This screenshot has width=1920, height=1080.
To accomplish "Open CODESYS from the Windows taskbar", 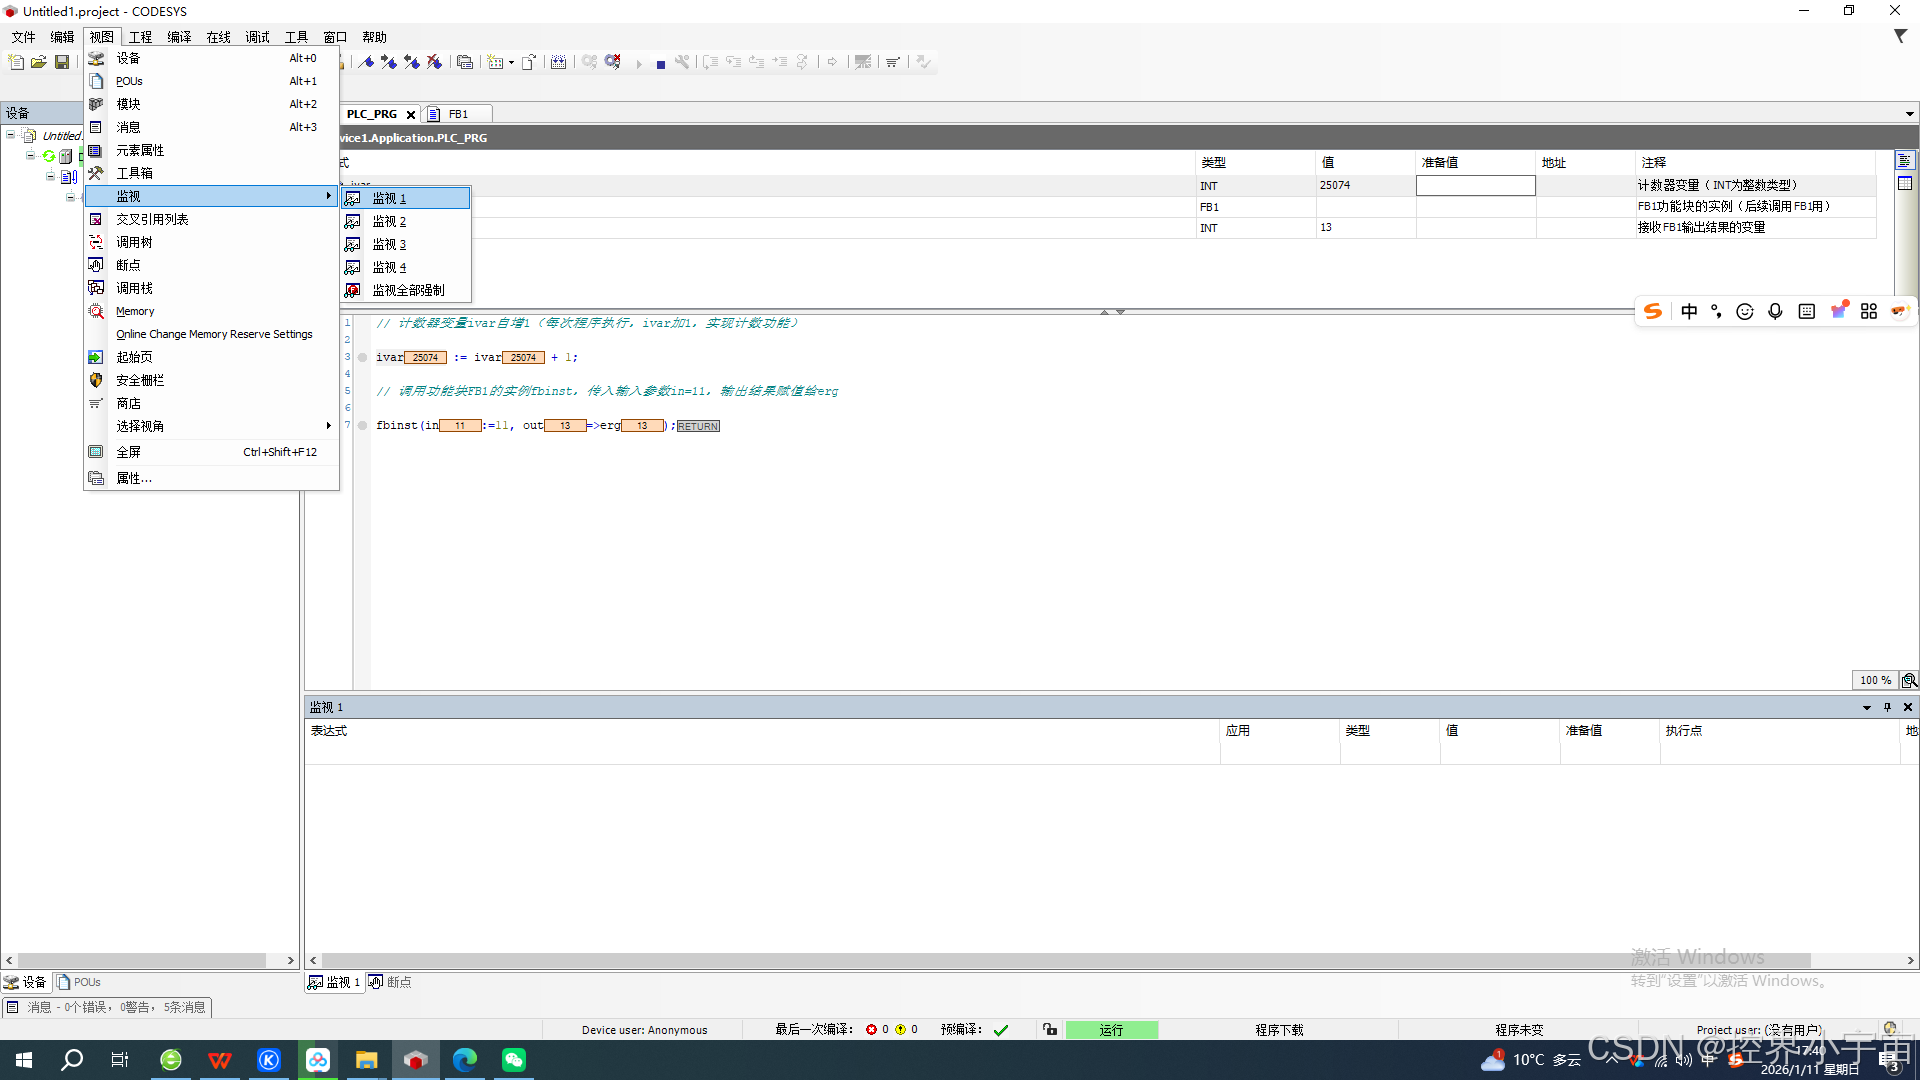I will 416,1060.
